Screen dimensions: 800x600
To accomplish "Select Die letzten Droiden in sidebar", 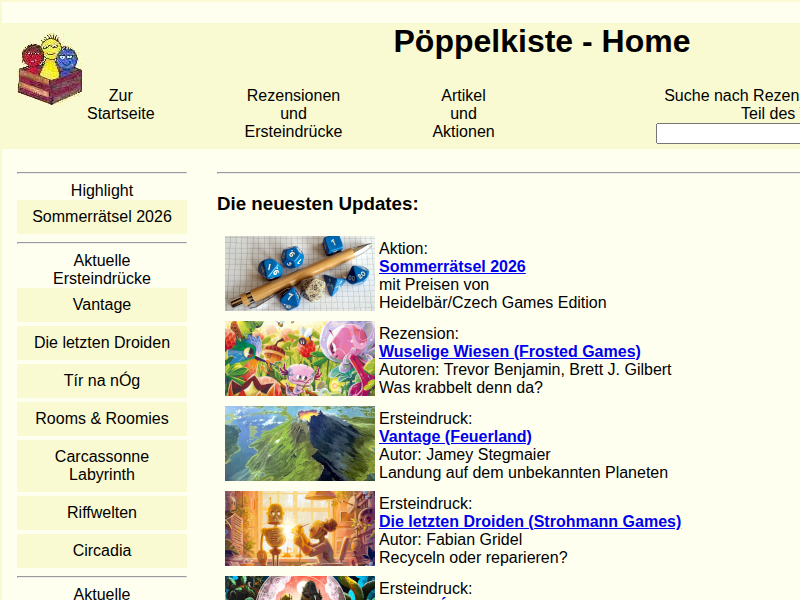I will tap(102, 342).
